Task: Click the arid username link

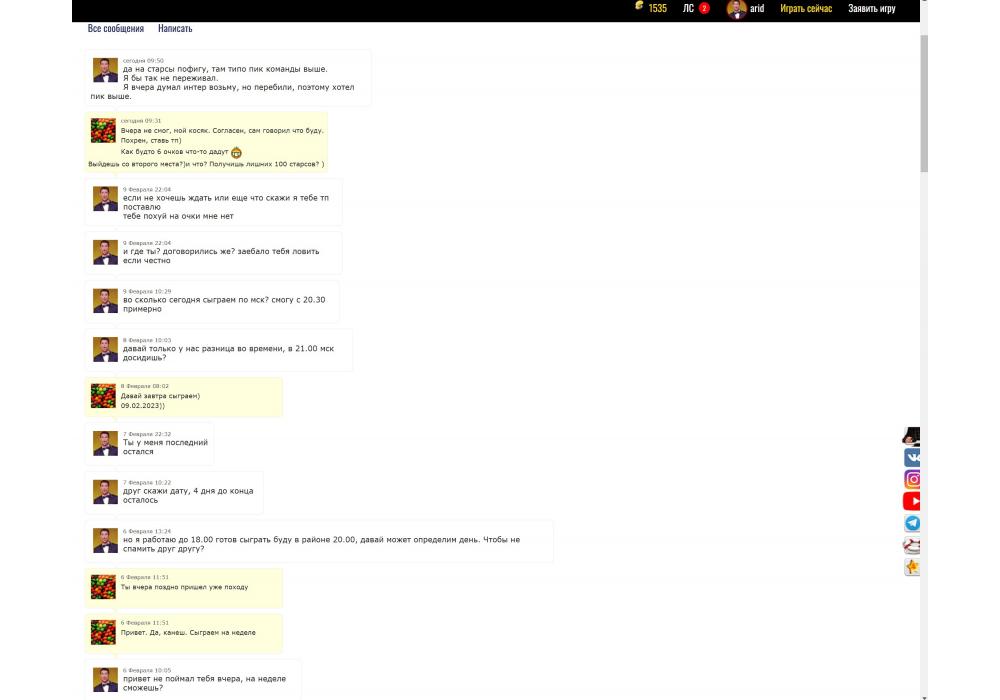Action: click(x=757, y=9)
